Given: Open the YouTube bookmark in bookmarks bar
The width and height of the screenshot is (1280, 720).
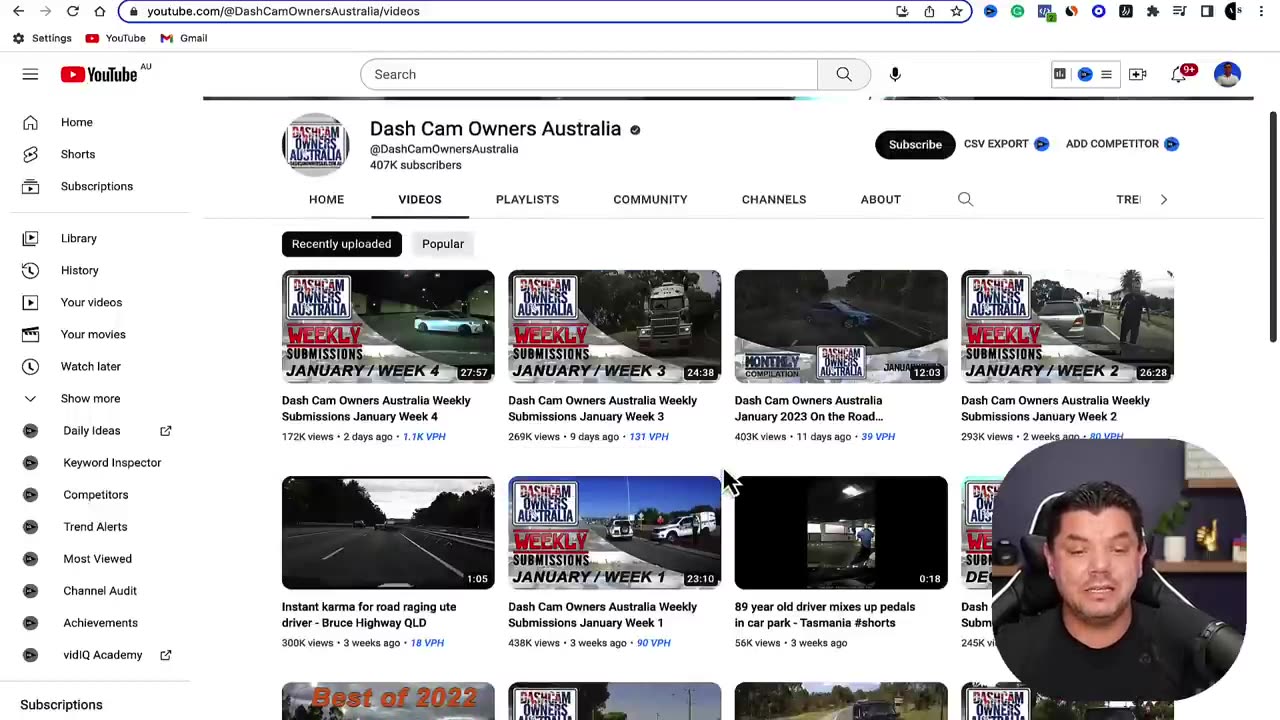Looking at the screenshot, I should [x=115, y=38].
